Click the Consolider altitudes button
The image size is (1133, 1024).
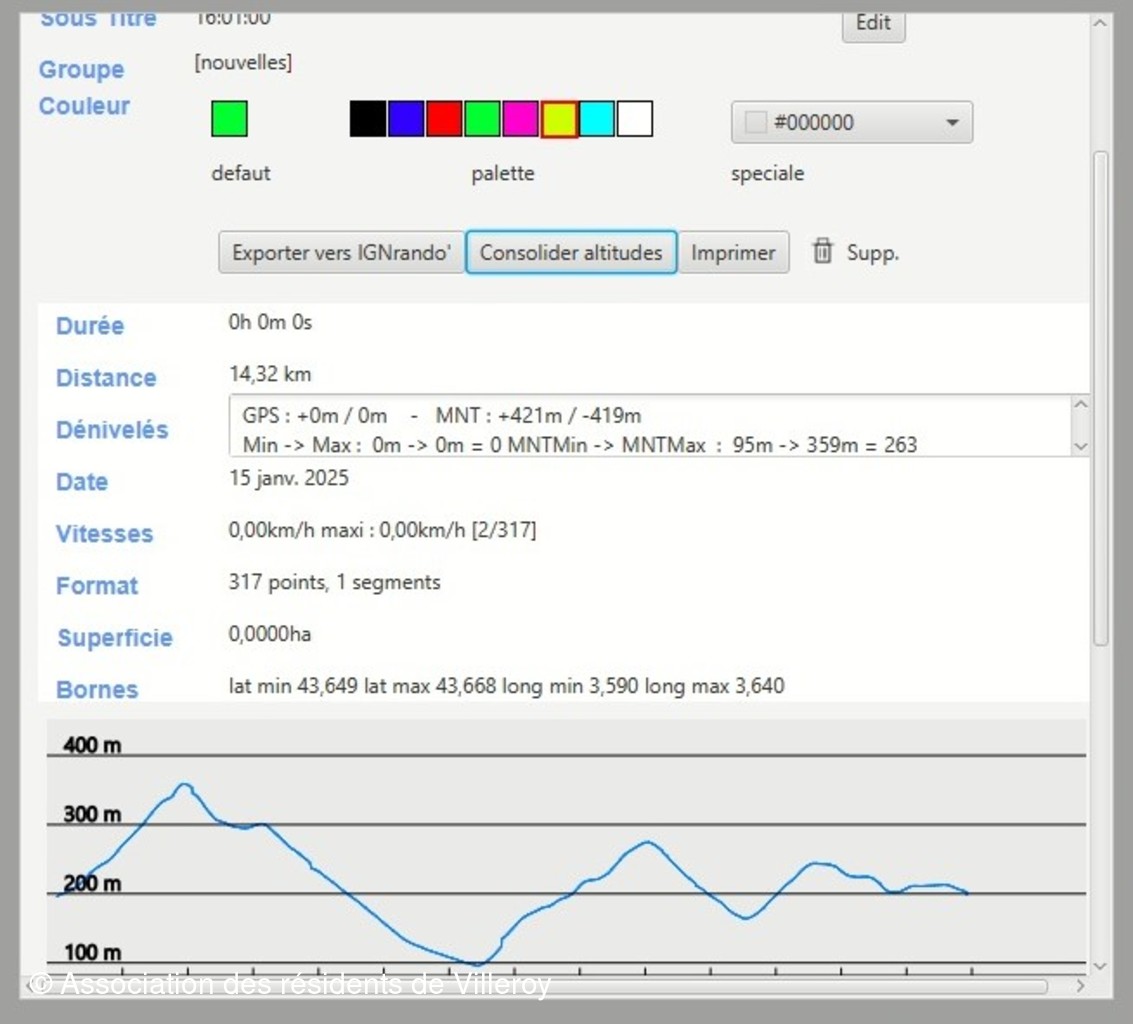point(571,253)
